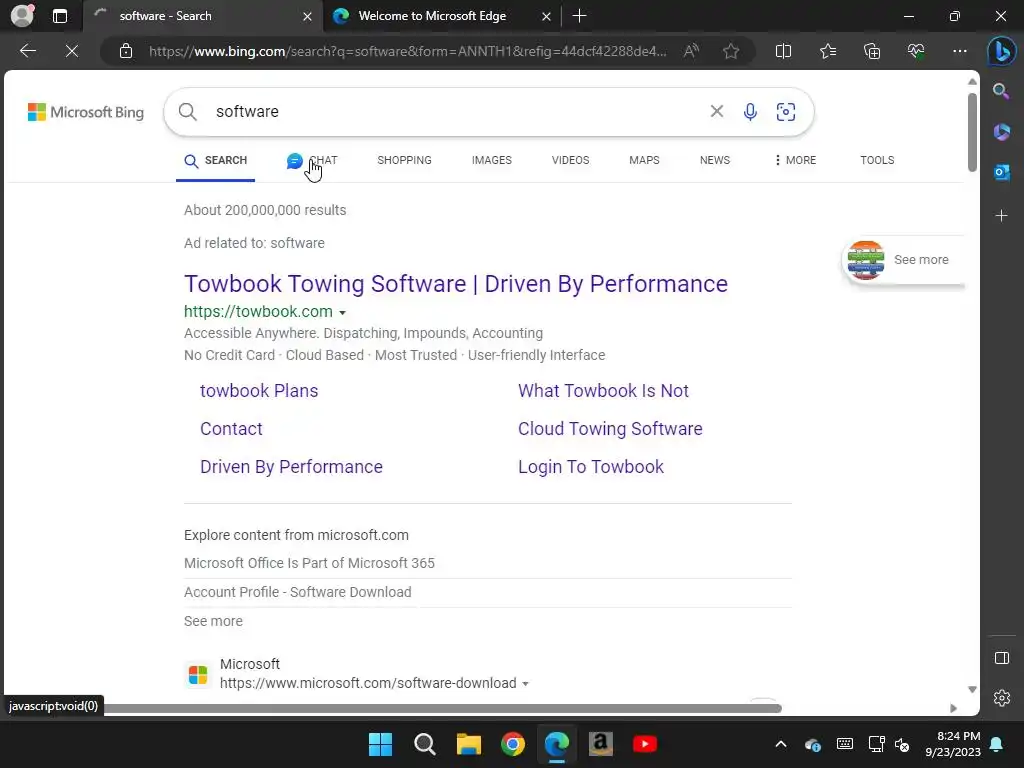The height and width of the screenshot is (768, 1024).
Task: Open Windows Start button
Action: (x=380, y=744)
